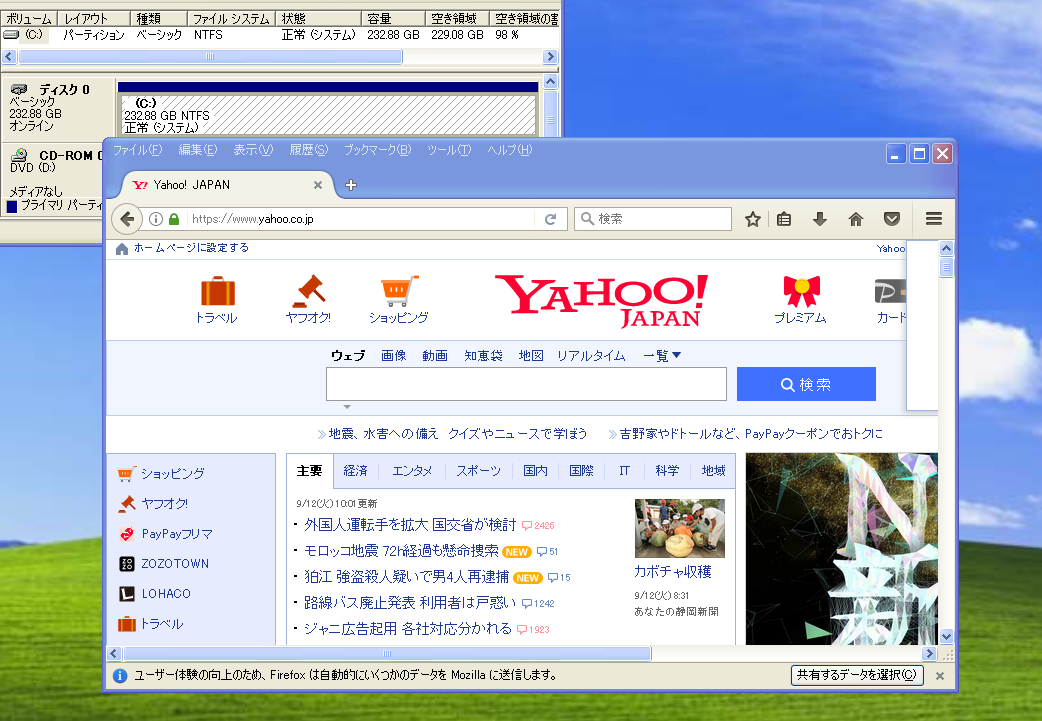Open the 表示(V) menu
Image resolution: width=1042 pixels, height=721 pixels.
click(x=253, y=150)
